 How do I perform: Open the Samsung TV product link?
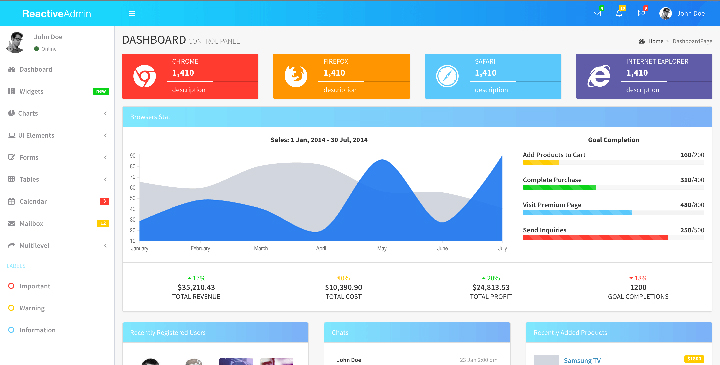click(x=582, y=361)
